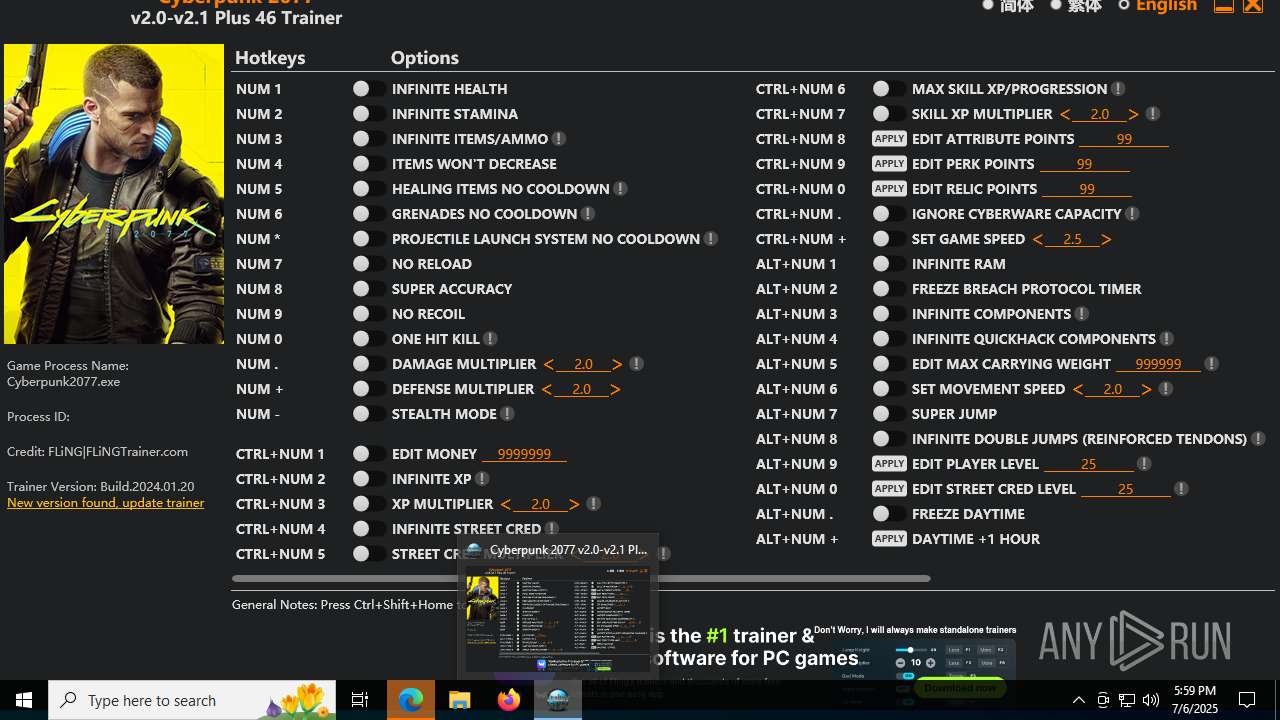1280x720 pixels.
Task: Select the 简体 language option
Action: tap(1006, 6)
